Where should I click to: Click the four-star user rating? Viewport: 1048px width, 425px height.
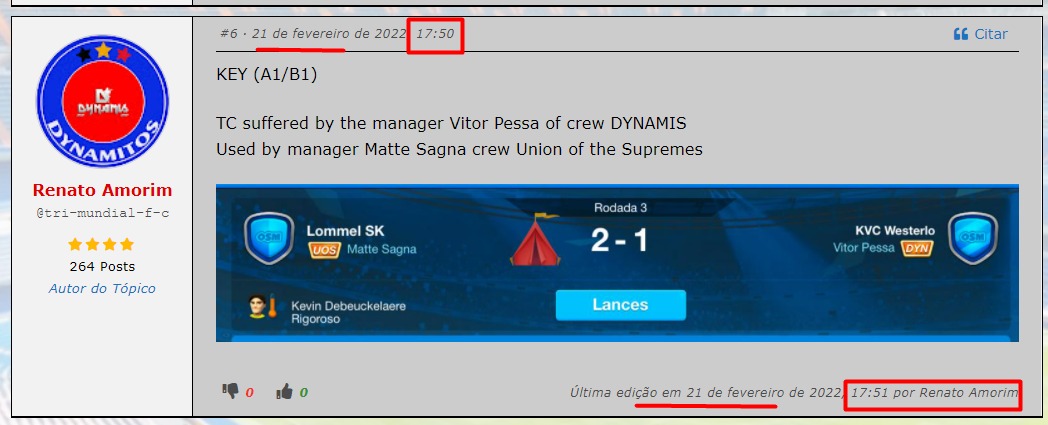(x=102, y=245)
